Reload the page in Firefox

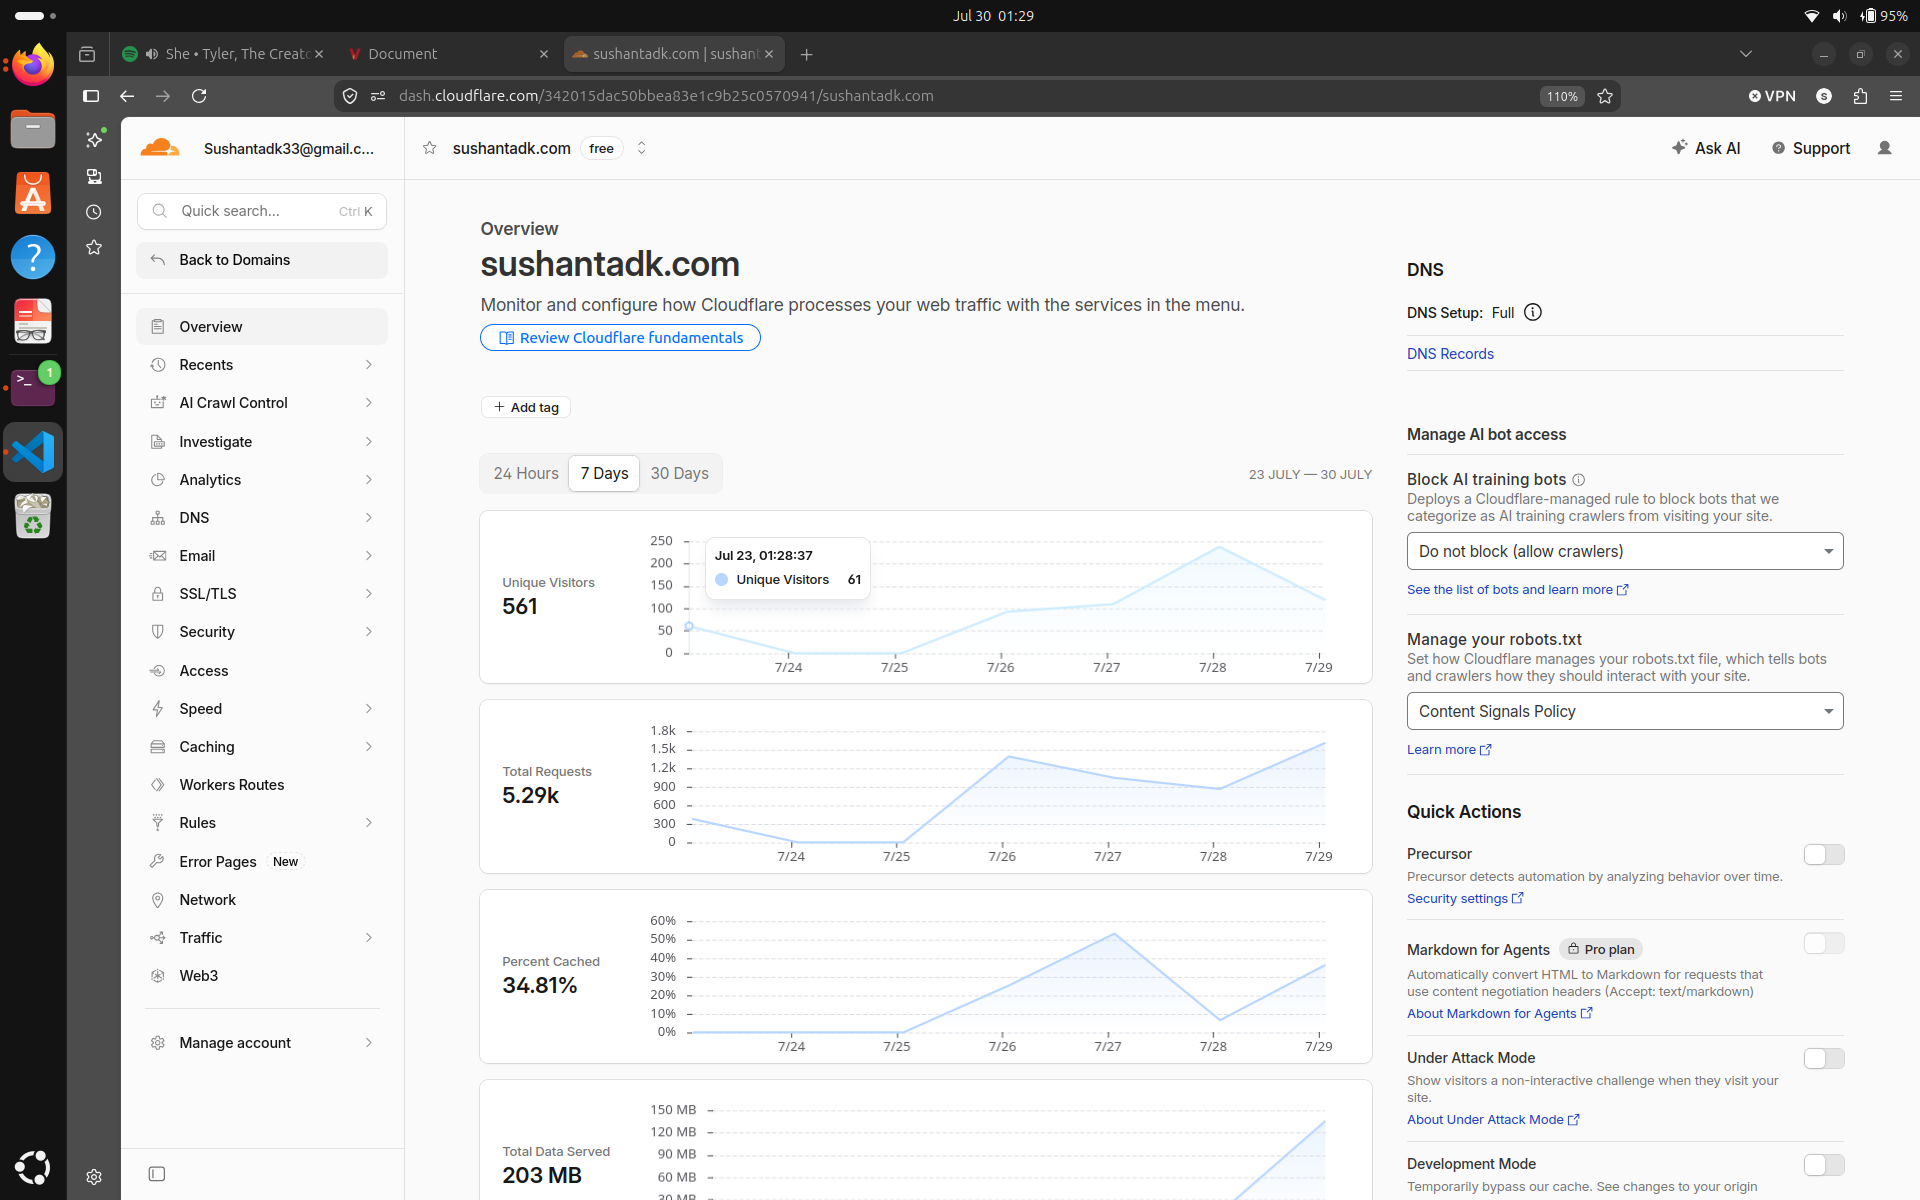tap(199, 96)
